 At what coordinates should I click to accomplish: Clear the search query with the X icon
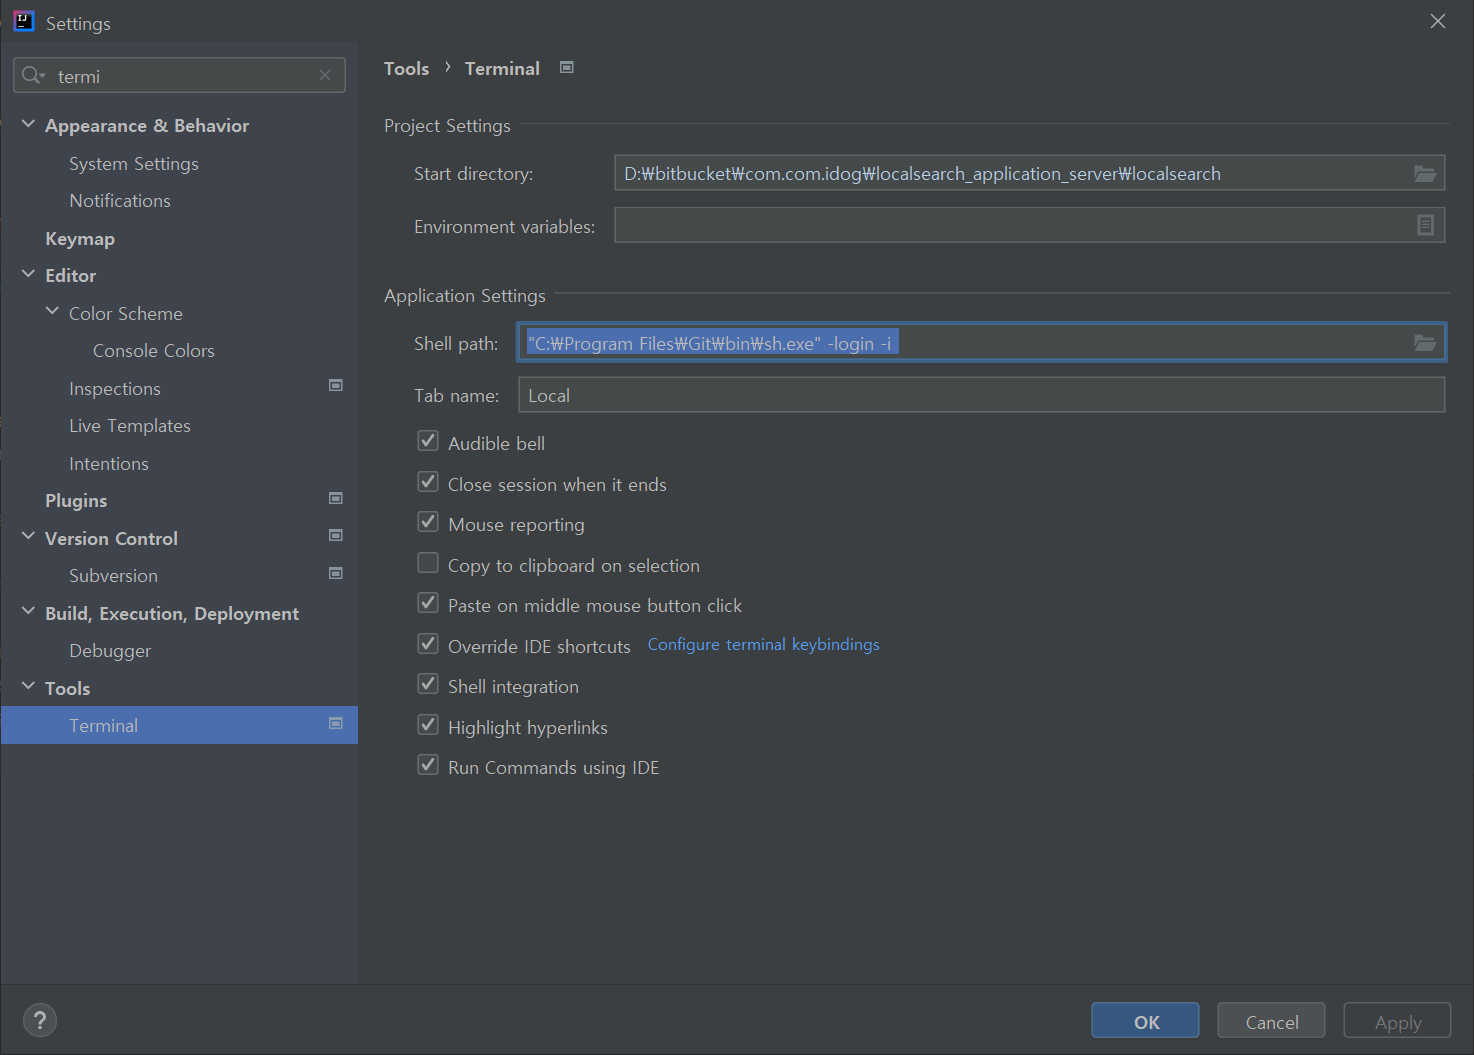coord(324,74)
